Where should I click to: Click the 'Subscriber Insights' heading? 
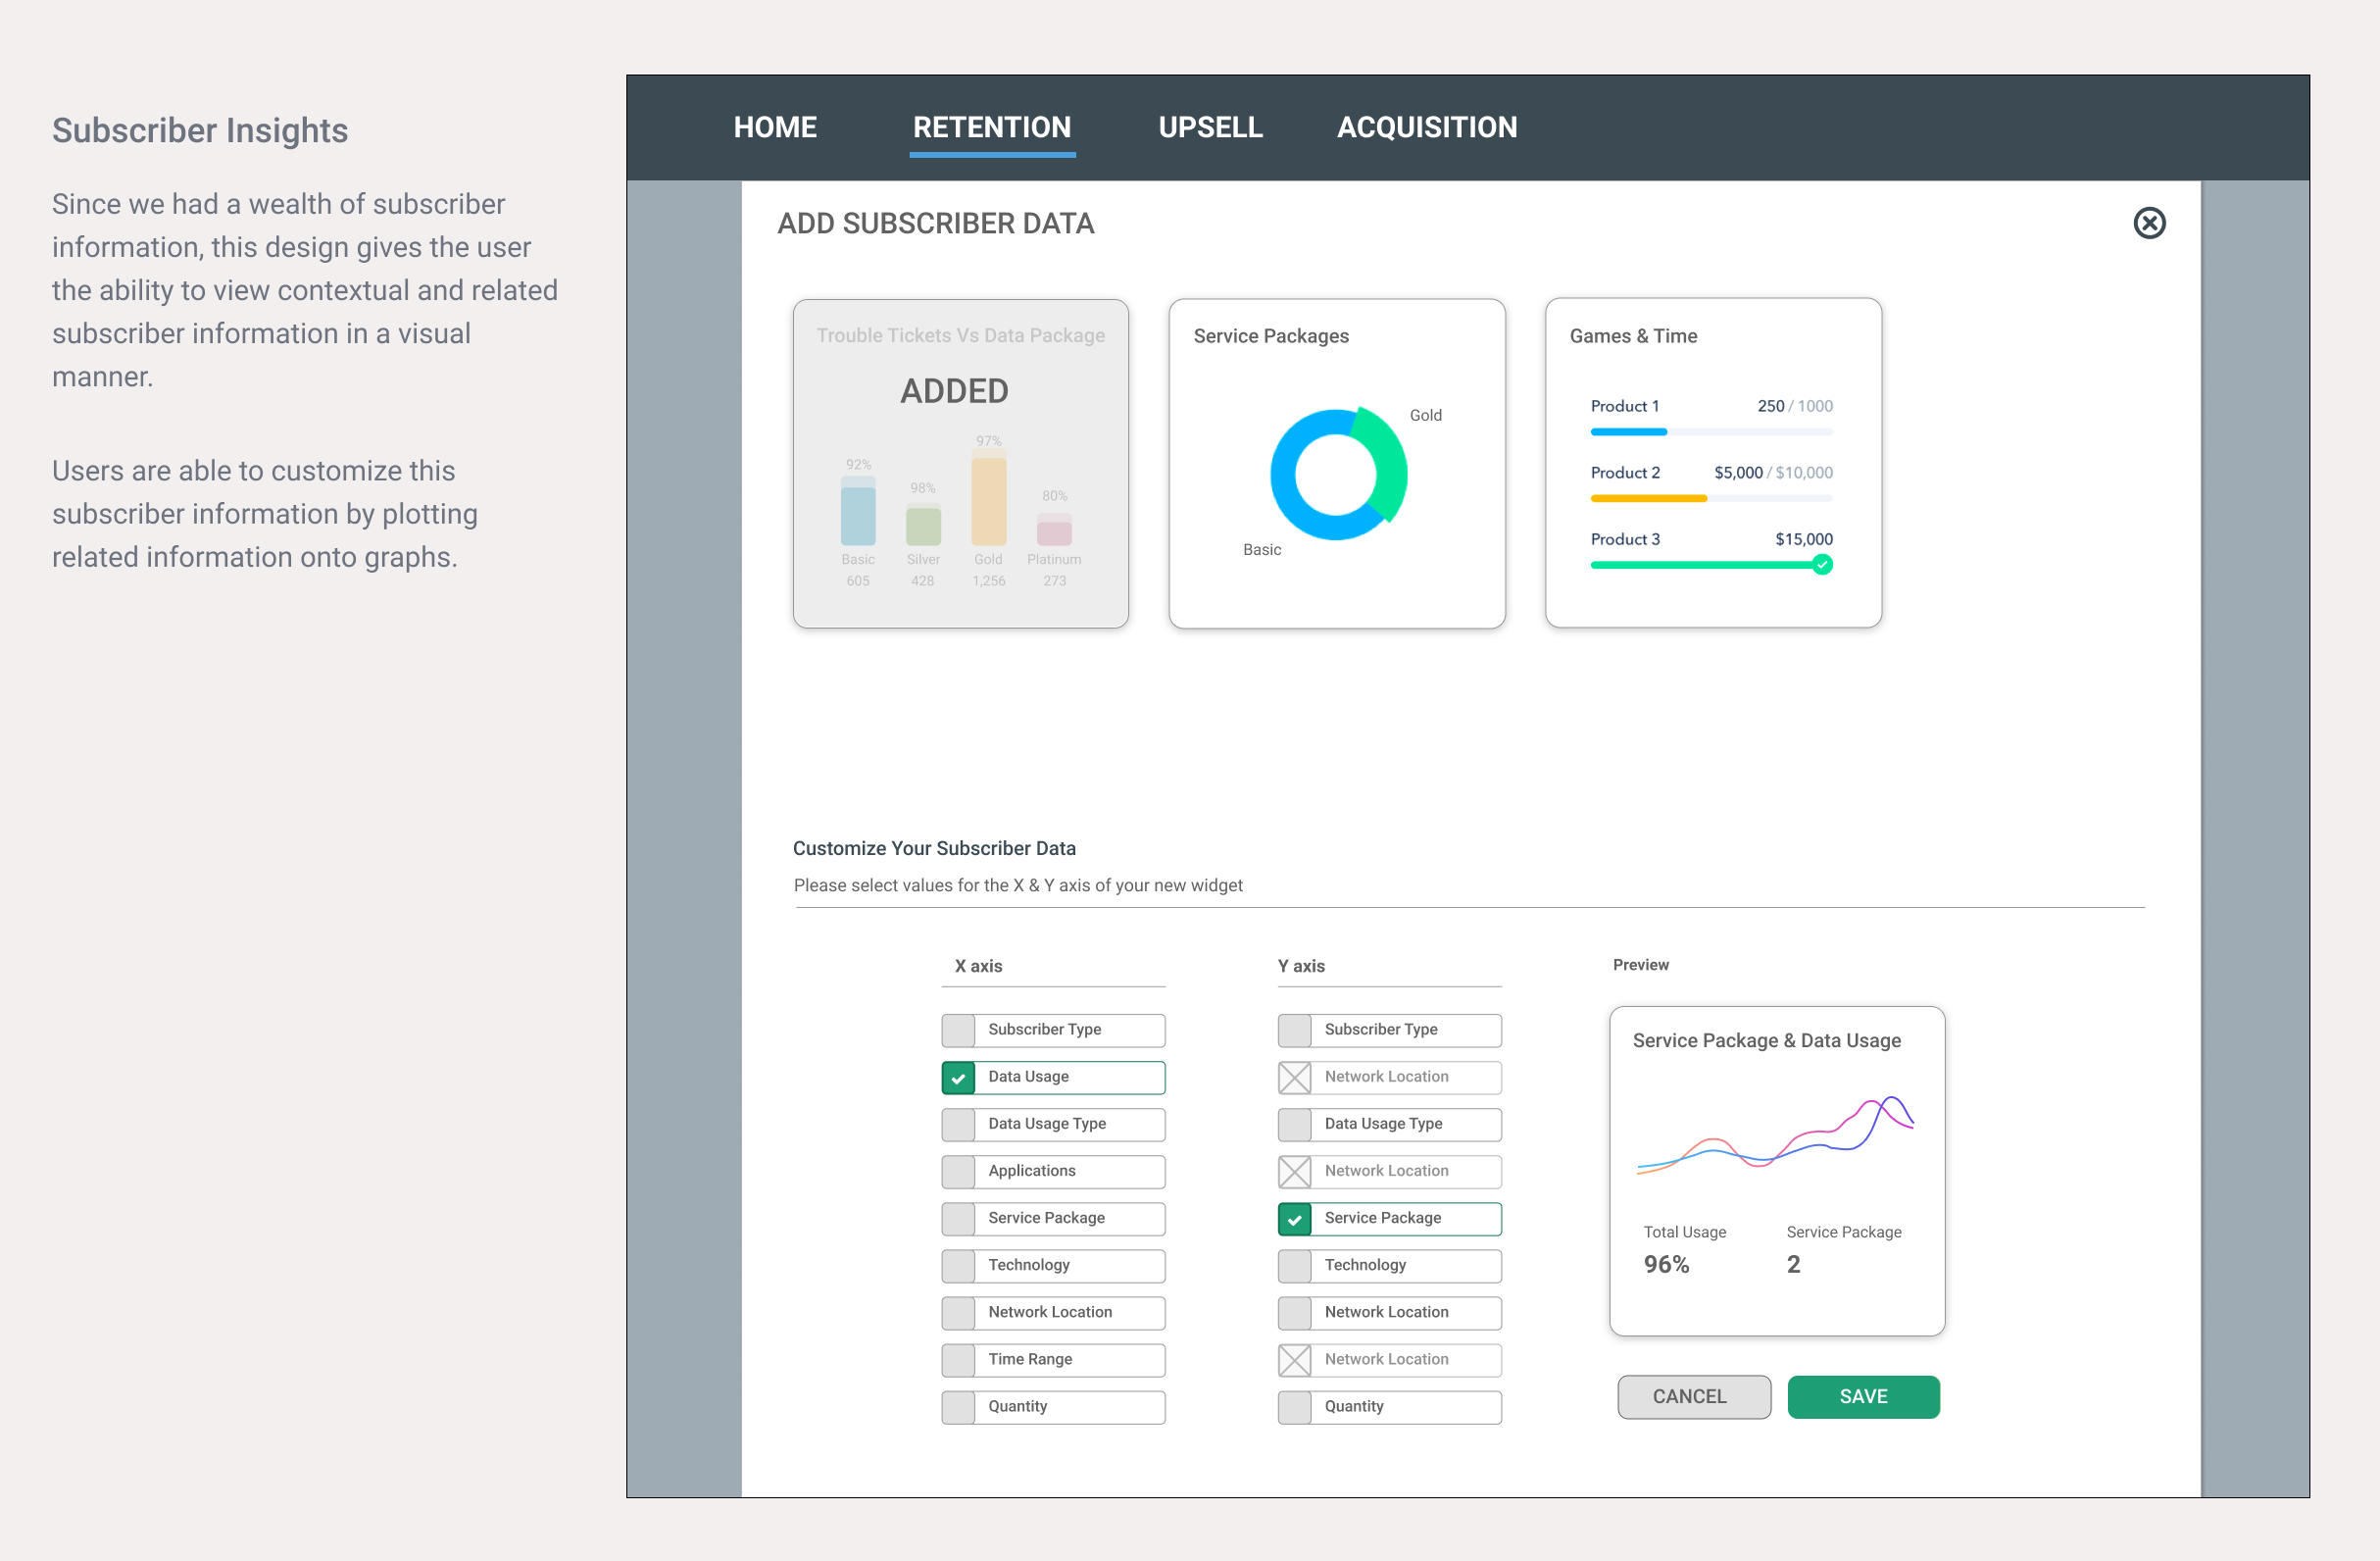(x=200, y=131)
